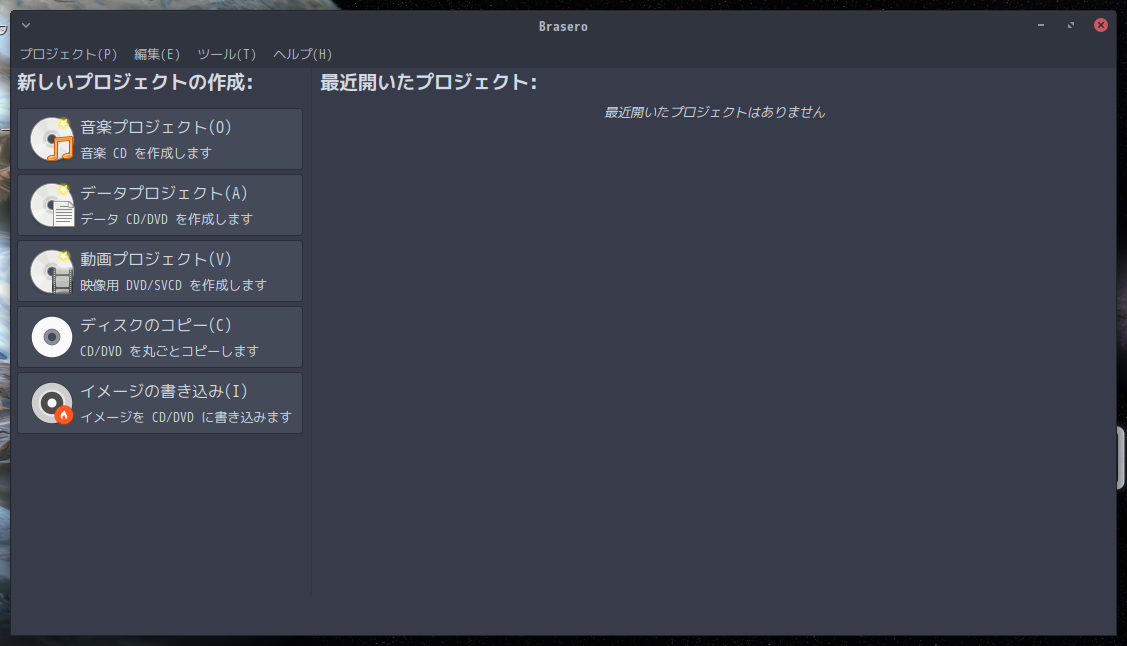Image resolution: width=1127 pixels, height=646 pixels.
Task: Start a new 動画プロジェクト(V)
Action: [160, 271]
